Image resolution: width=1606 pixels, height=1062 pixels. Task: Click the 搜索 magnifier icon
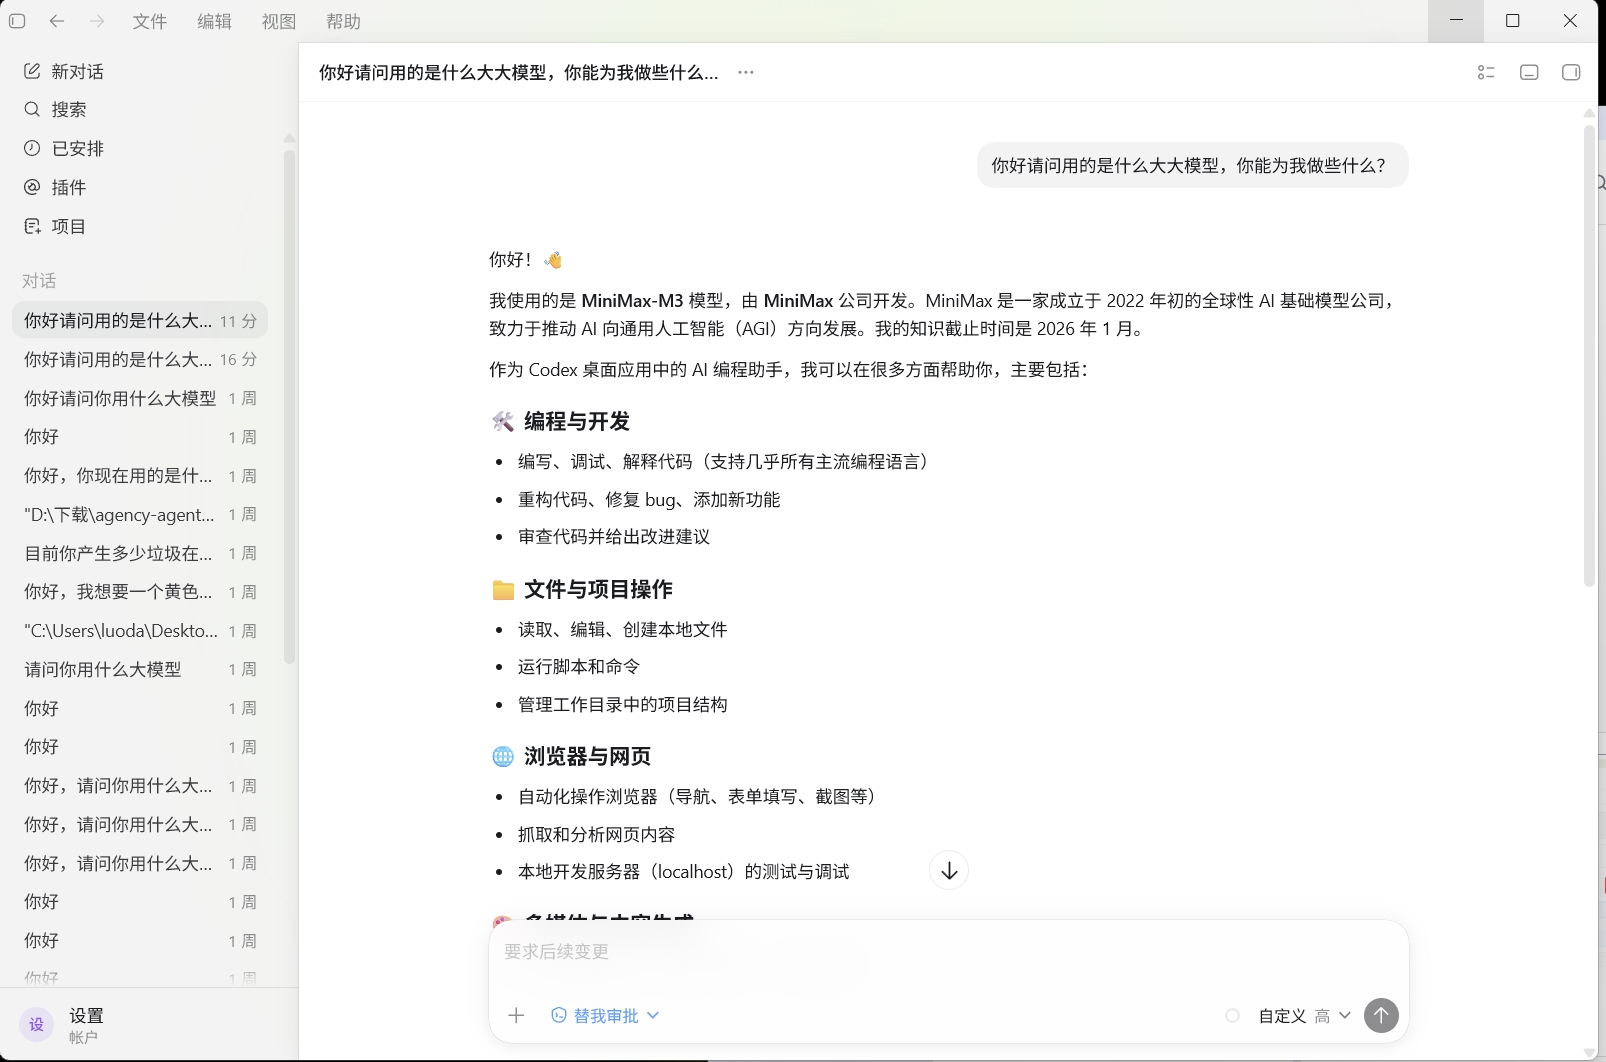pos(32,109)
